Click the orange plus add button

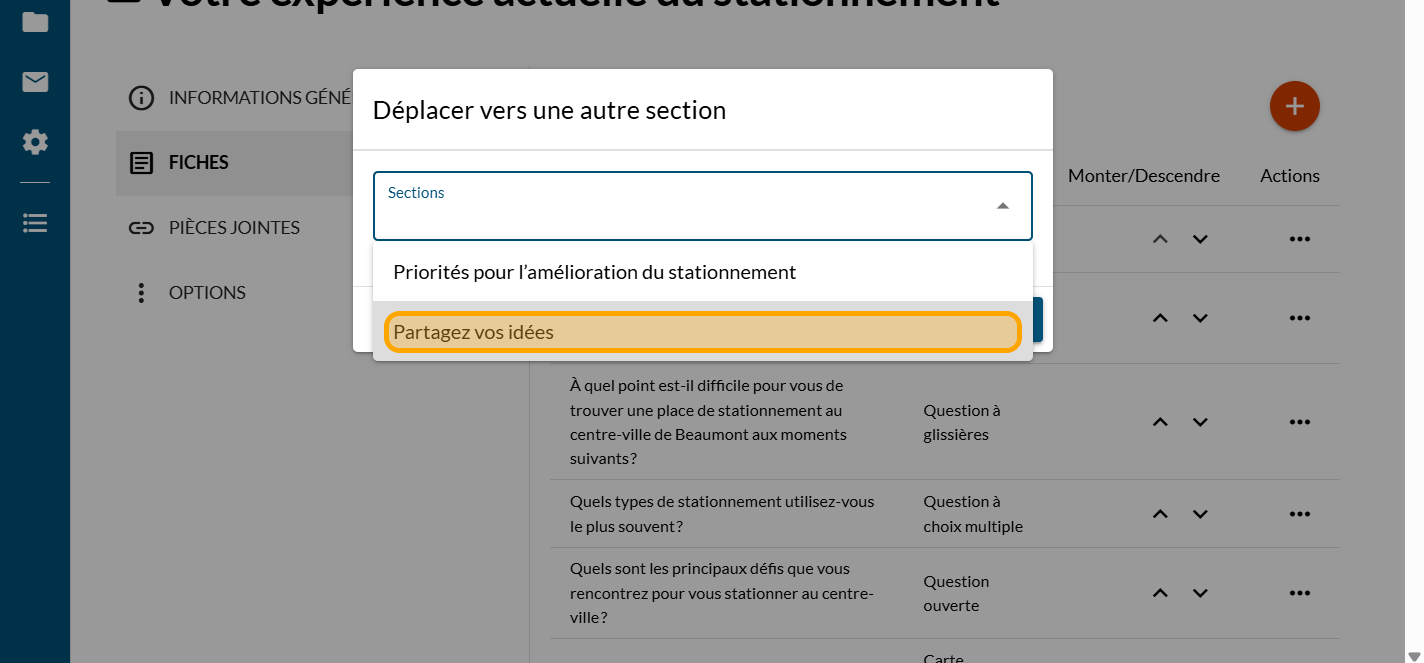coord(1294,106)
